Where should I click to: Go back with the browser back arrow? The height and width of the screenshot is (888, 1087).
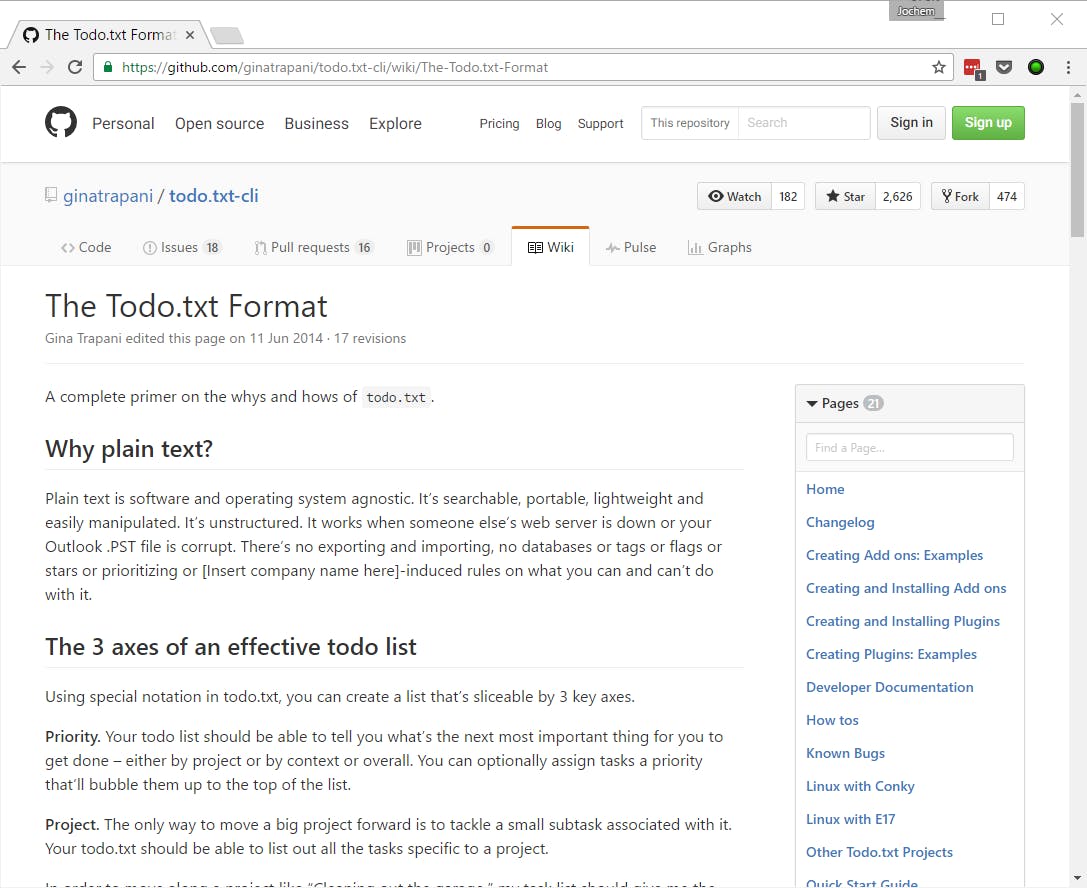point(19,67)
